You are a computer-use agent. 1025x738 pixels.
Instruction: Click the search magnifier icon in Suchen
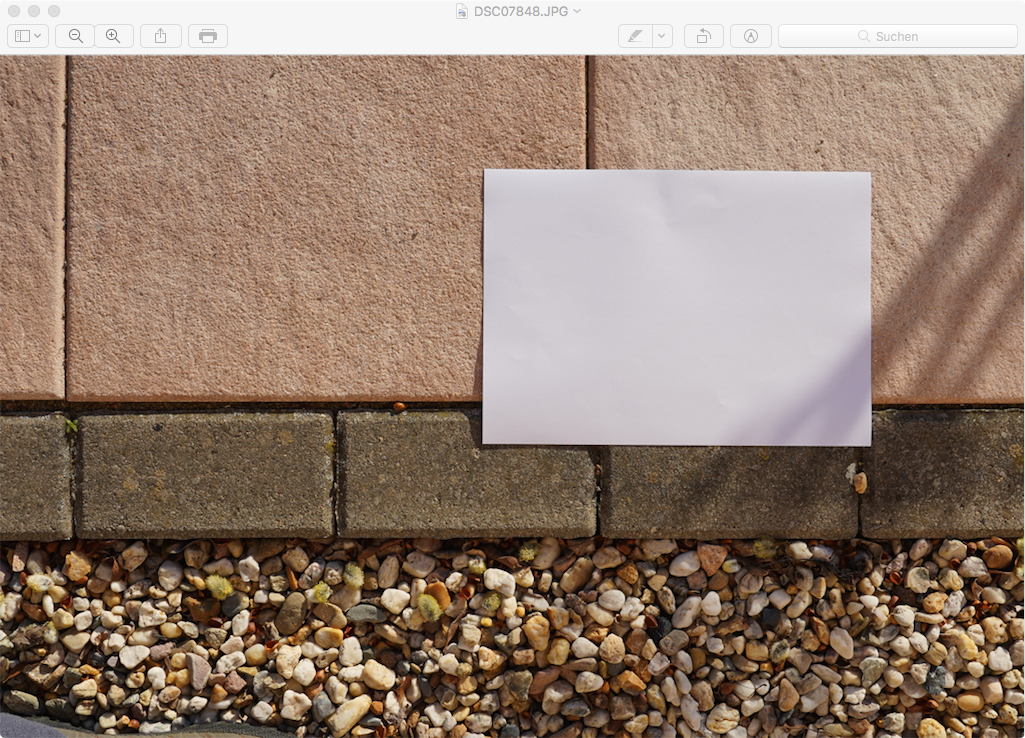864,36
